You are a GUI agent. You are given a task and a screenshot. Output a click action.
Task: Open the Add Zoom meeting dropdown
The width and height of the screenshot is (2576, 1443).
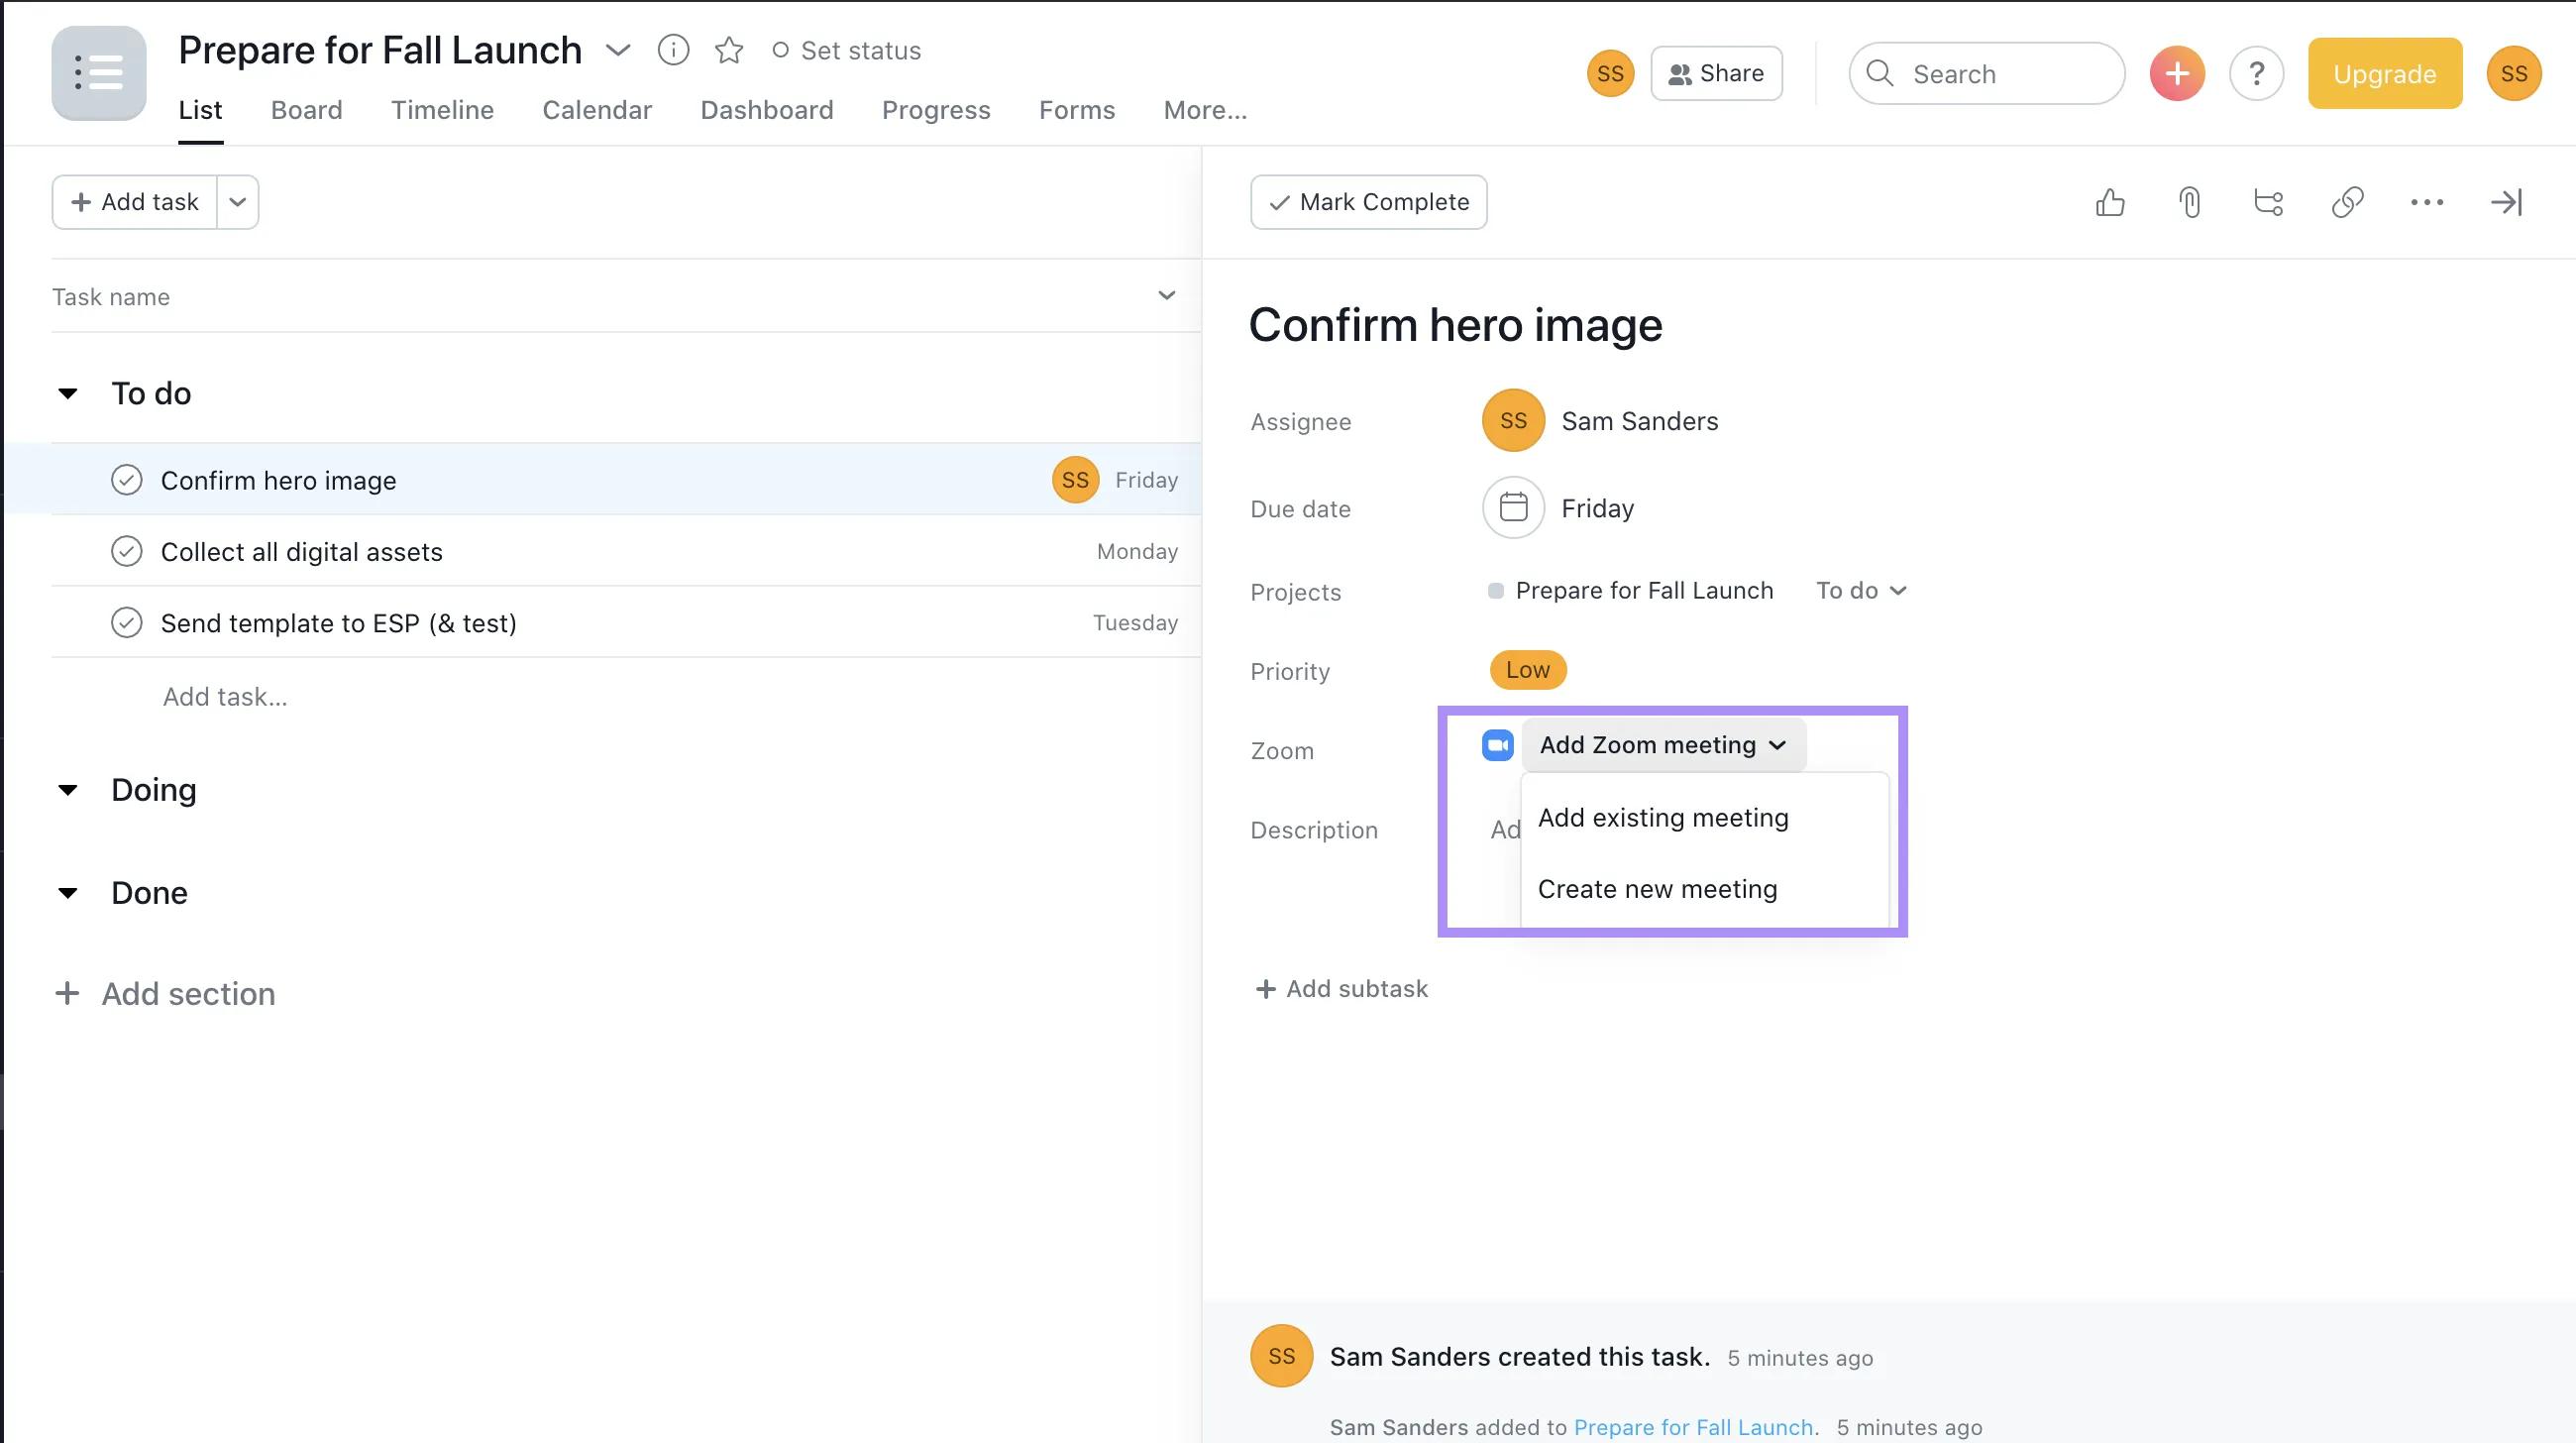(x=1663, y=745)
